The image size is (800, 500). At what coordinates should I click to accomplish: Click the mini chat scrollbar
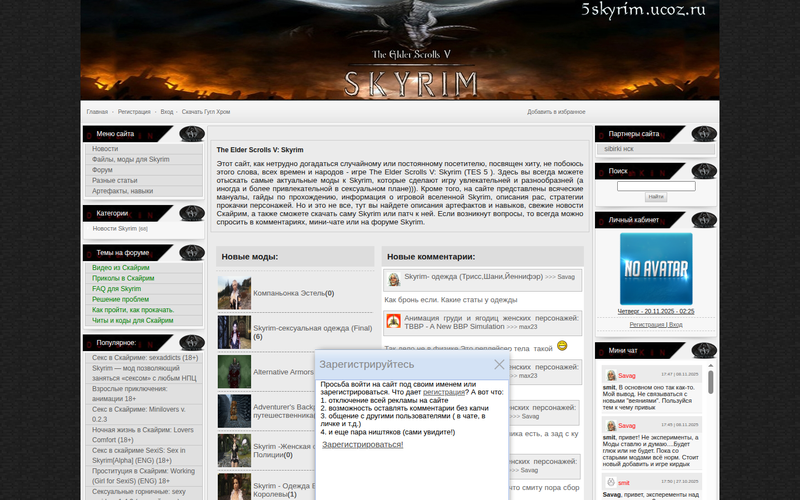coord(711,383)
